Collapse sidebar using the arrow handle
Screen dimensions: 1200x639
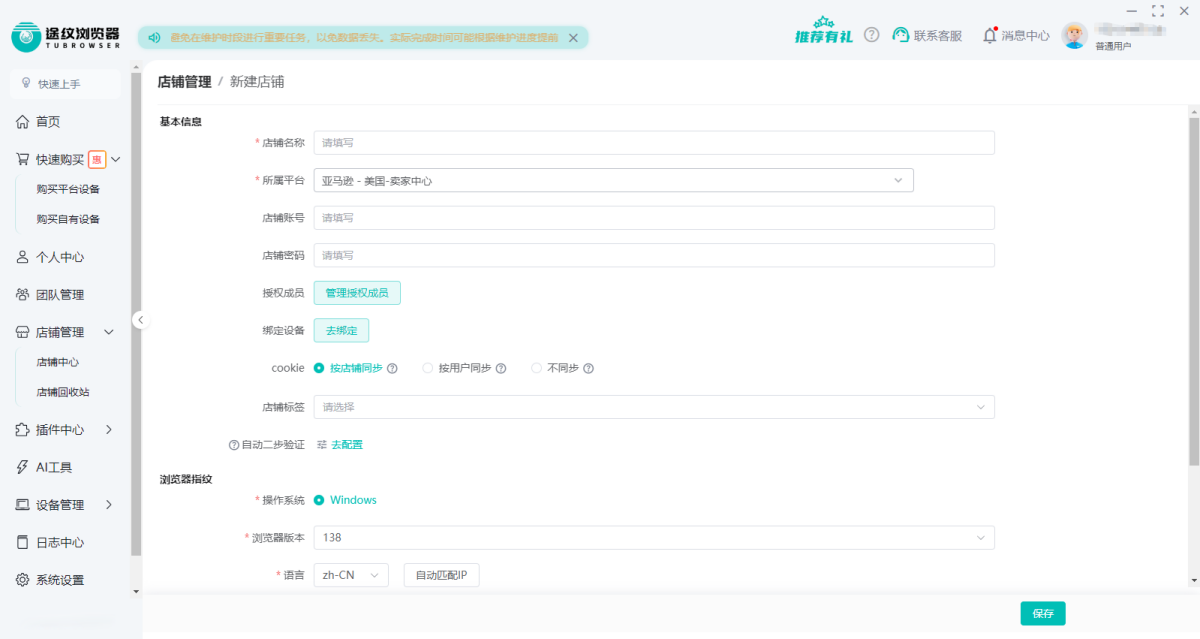pos(140,320)
